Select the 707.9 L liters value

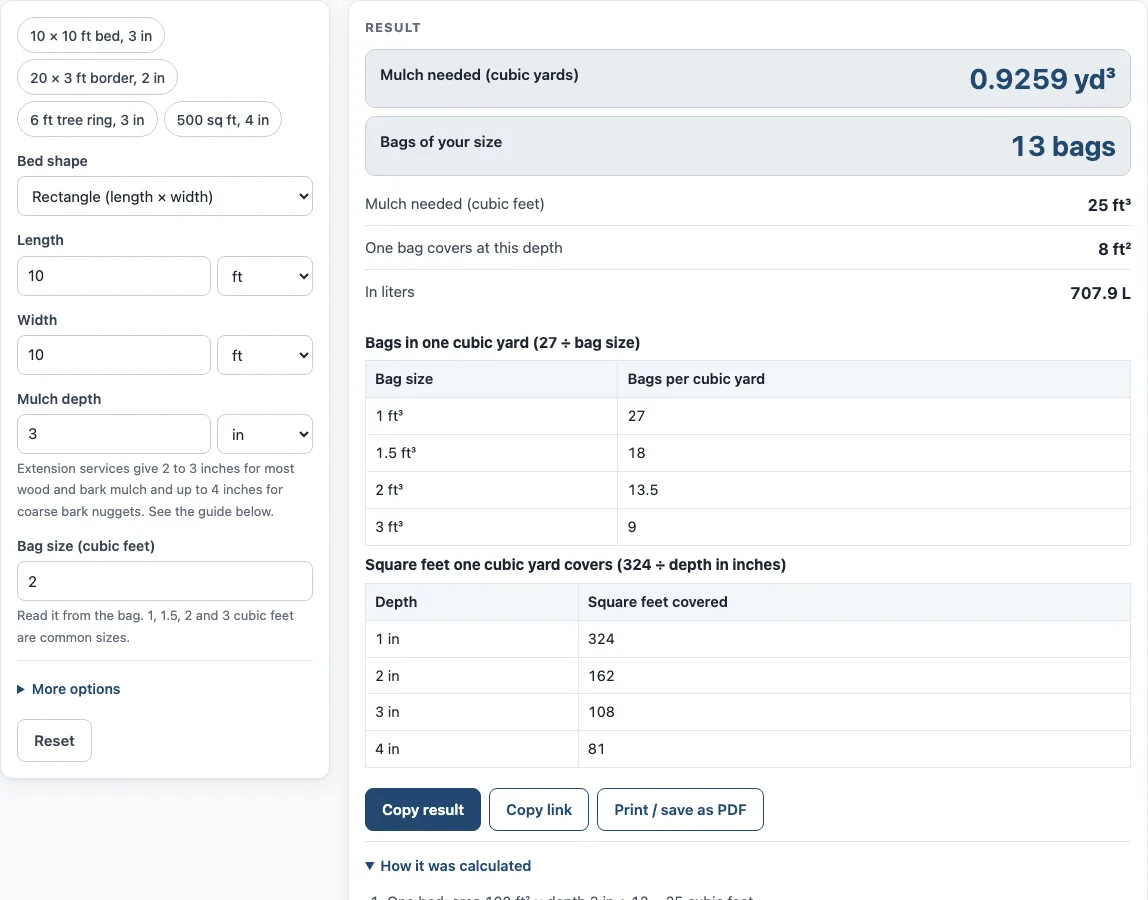[x=1100, y=293]
